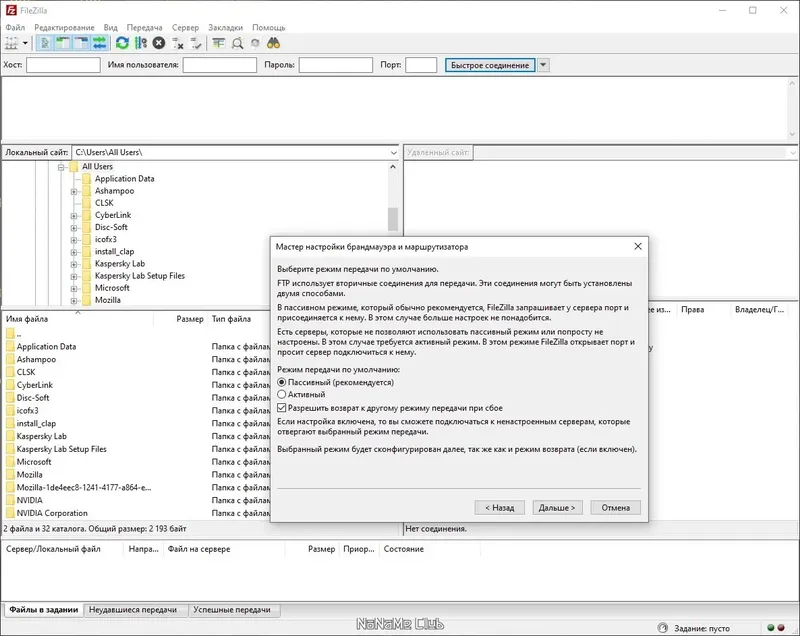Toggle the transfer queue display icon

tap(99, 43)
